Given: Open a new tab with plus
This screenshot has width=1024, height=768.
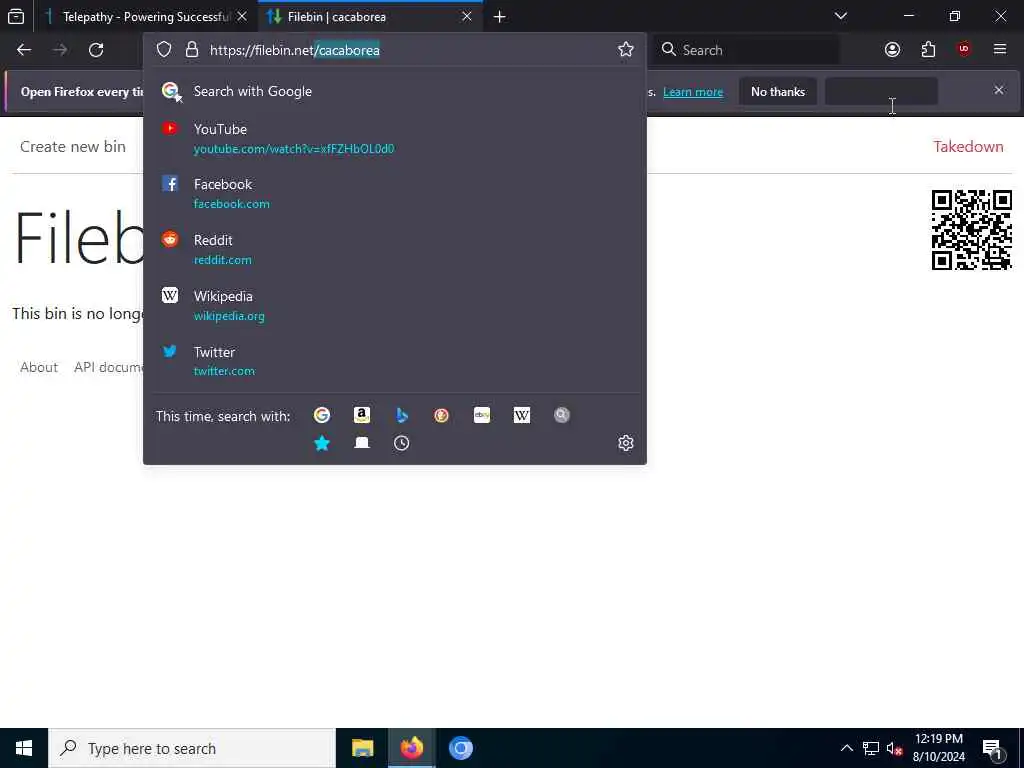Looking at the screenshot, I should pos(500,17).
